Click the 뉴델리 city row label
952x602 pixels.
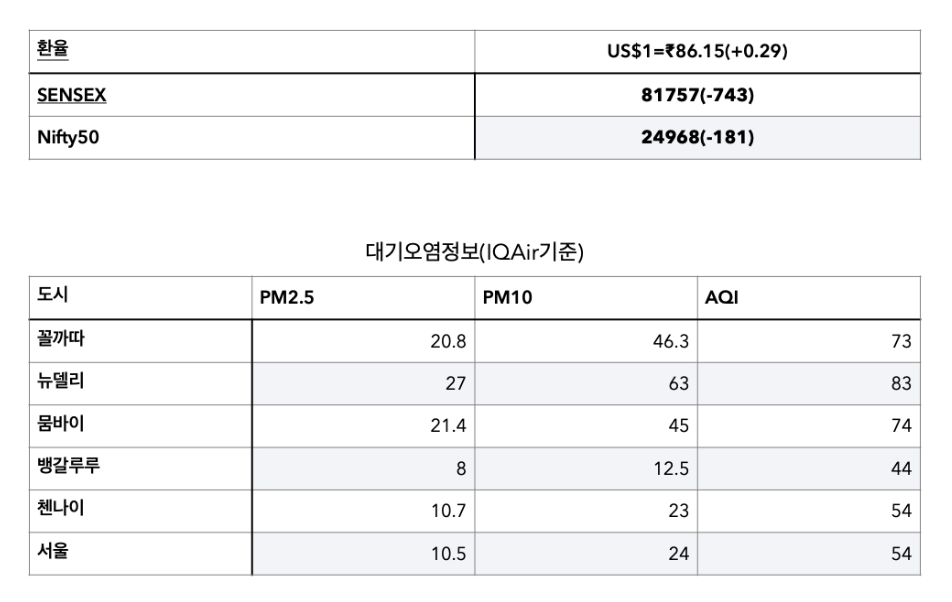[61, 383]
